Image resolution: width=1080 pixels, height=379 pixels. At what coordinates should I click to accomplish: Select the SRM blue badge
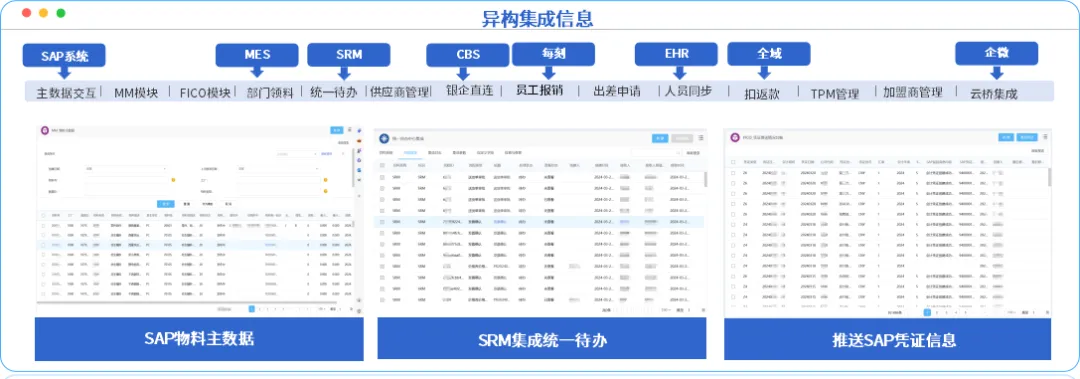[349, 55]
